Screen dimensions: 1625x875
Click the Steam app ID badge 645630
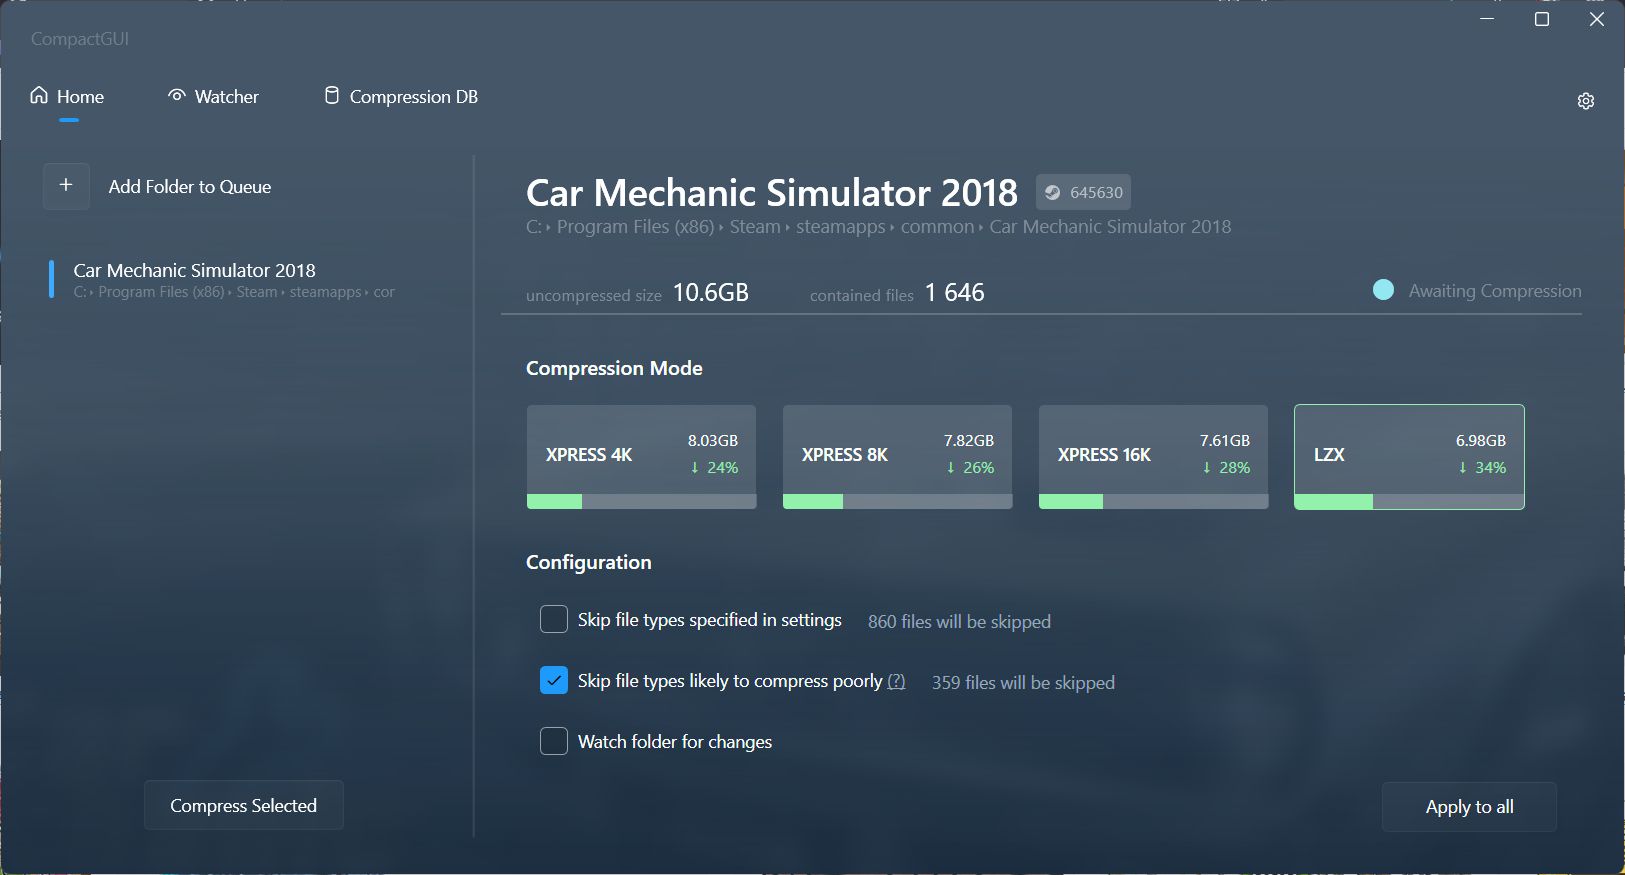click(x=1083, y=192)
